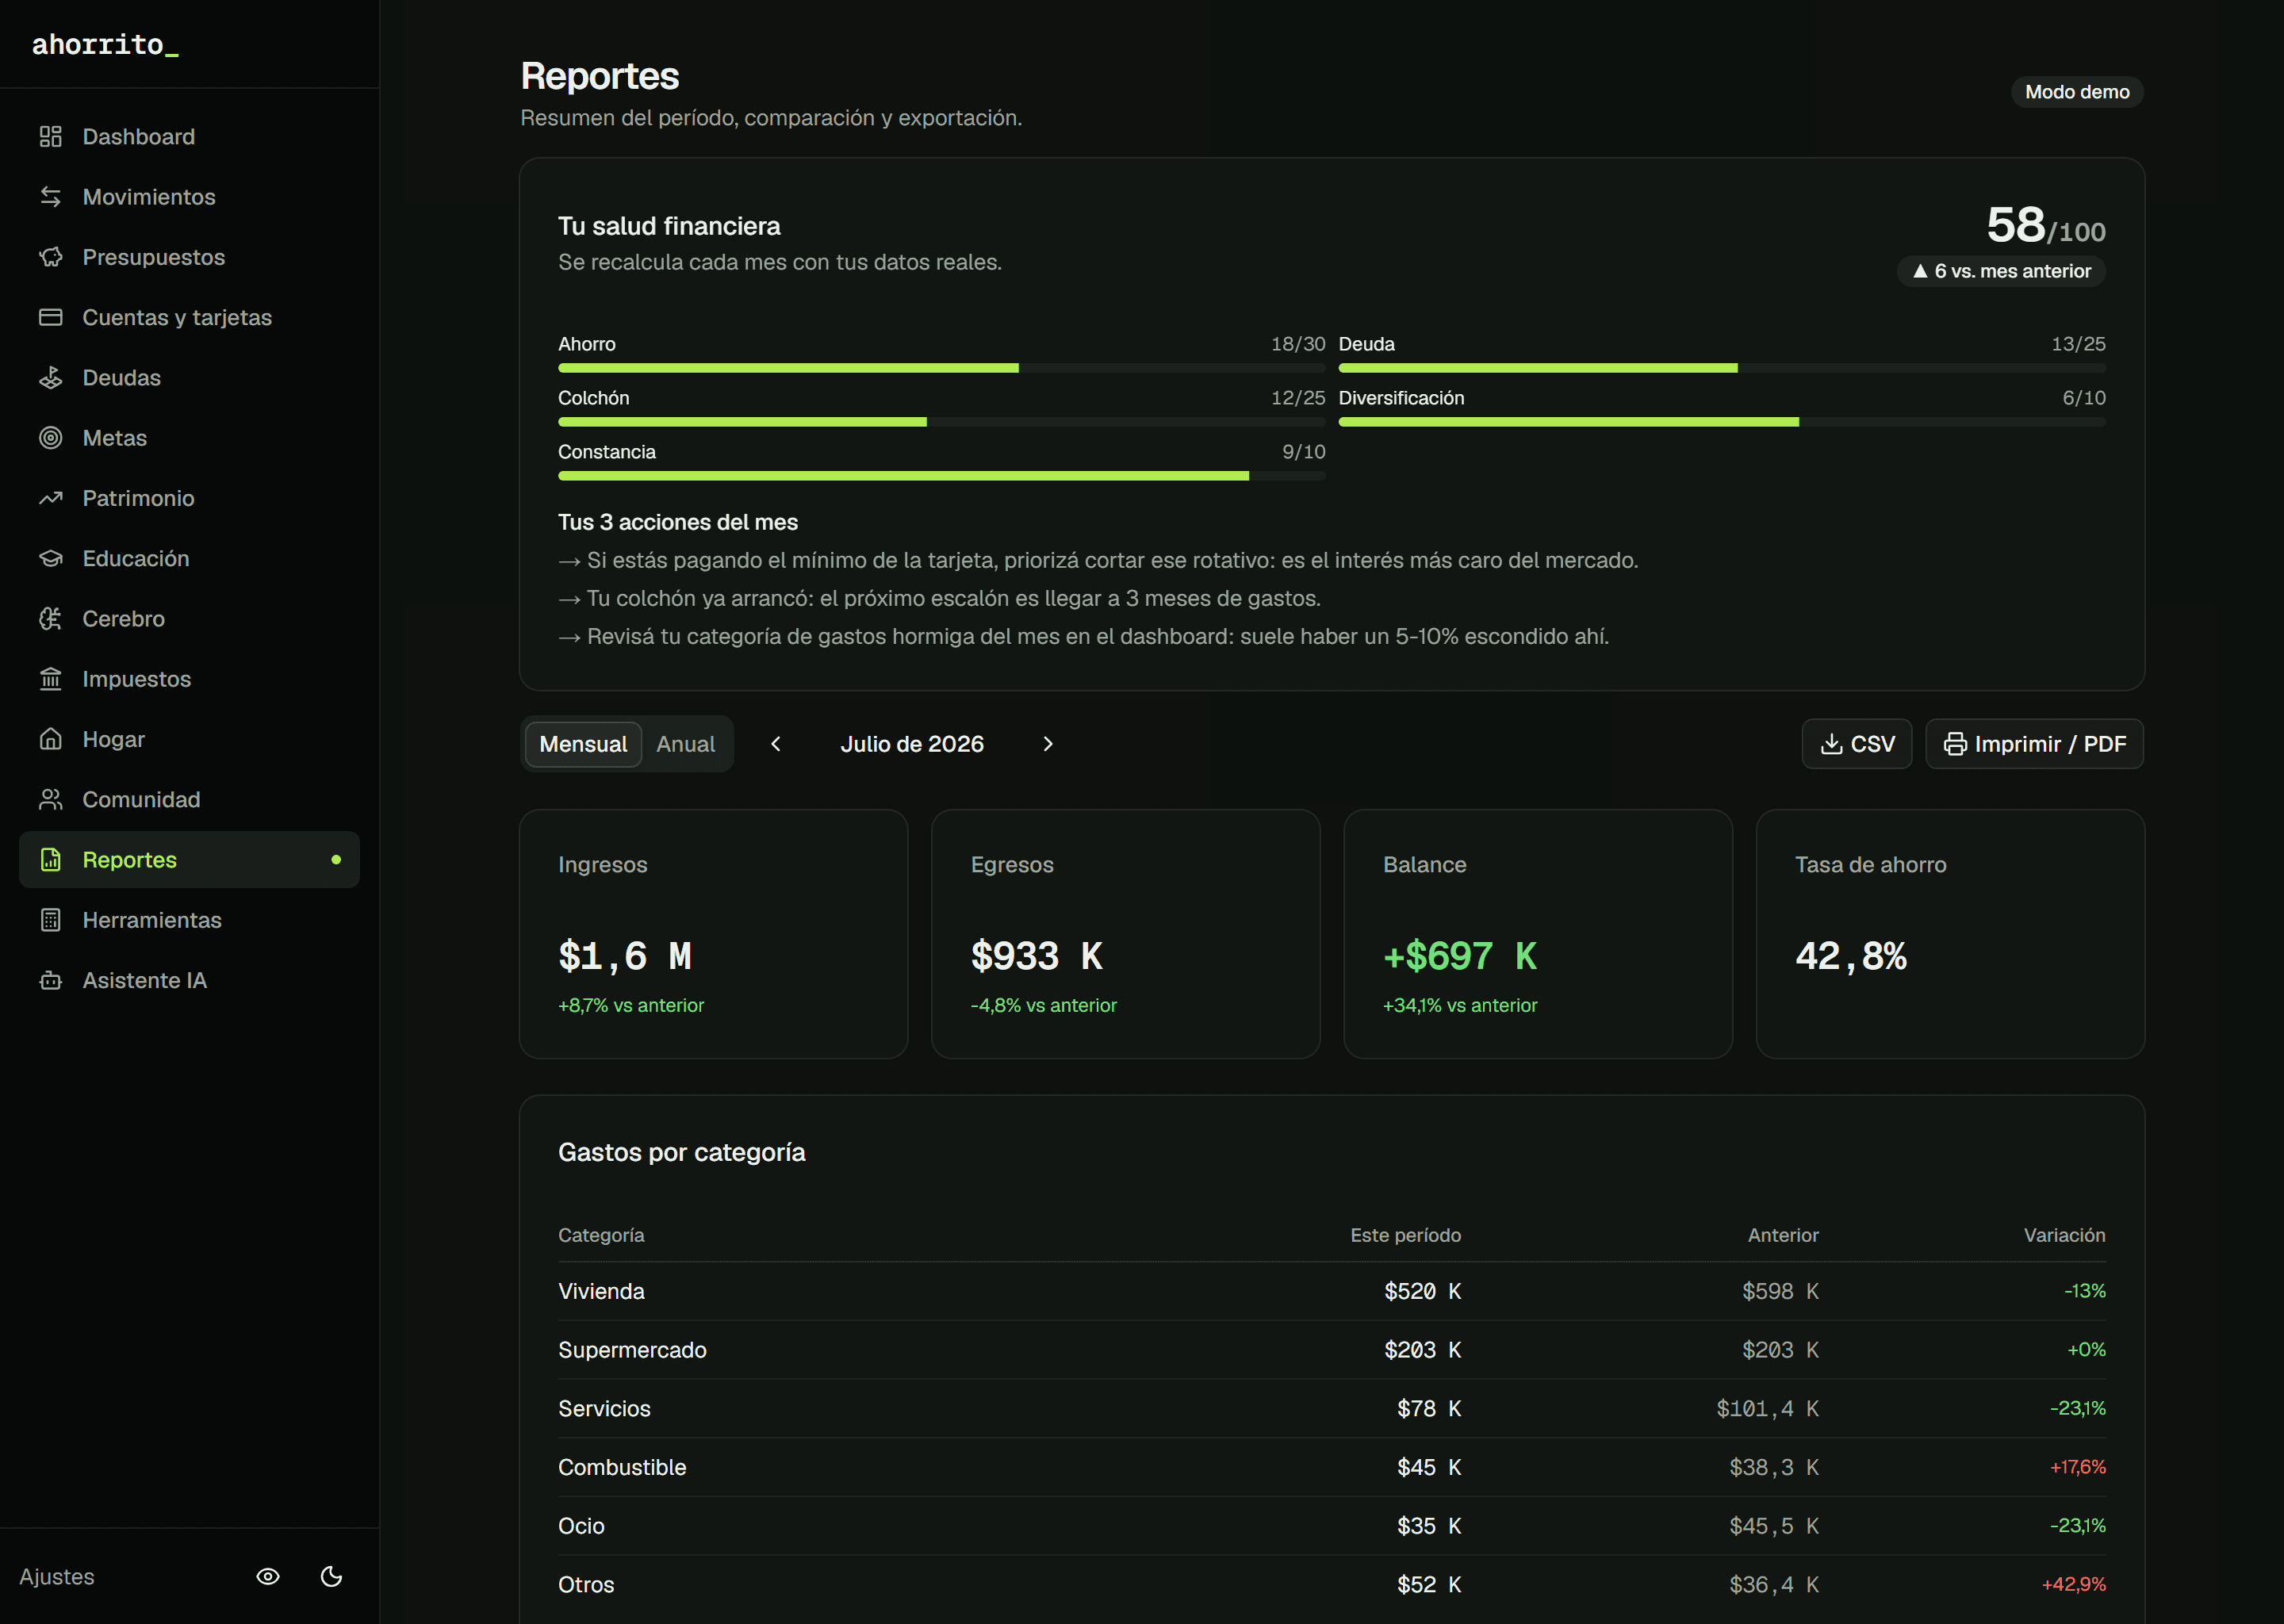Click the Ahorro progress bar

pyautogui.click(x=941, y=368)
